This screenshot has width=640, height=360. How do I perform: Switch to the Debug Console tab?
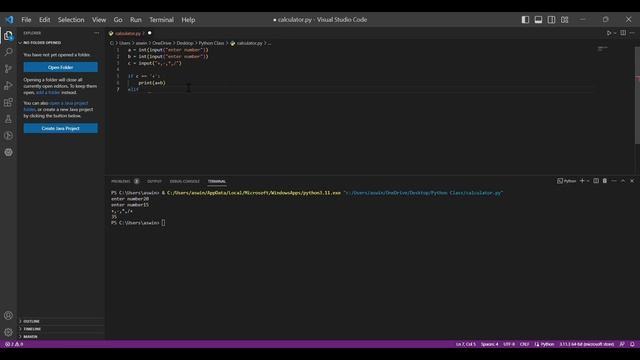tap(184, 181)
